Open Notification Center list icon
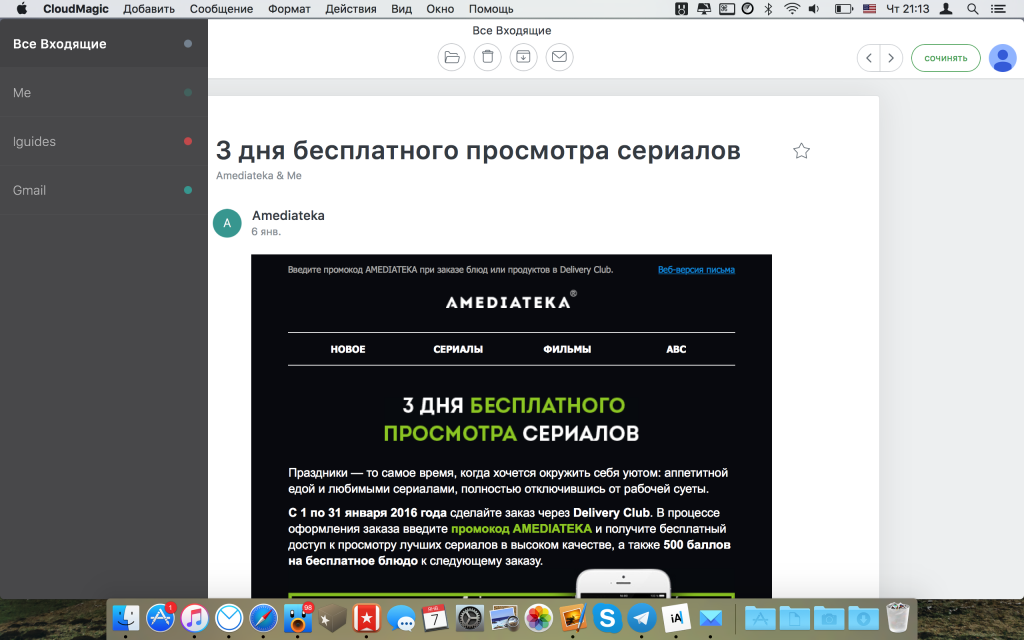Image resolution: width=1024 pixels, height=640 pixels. (998, 9)
